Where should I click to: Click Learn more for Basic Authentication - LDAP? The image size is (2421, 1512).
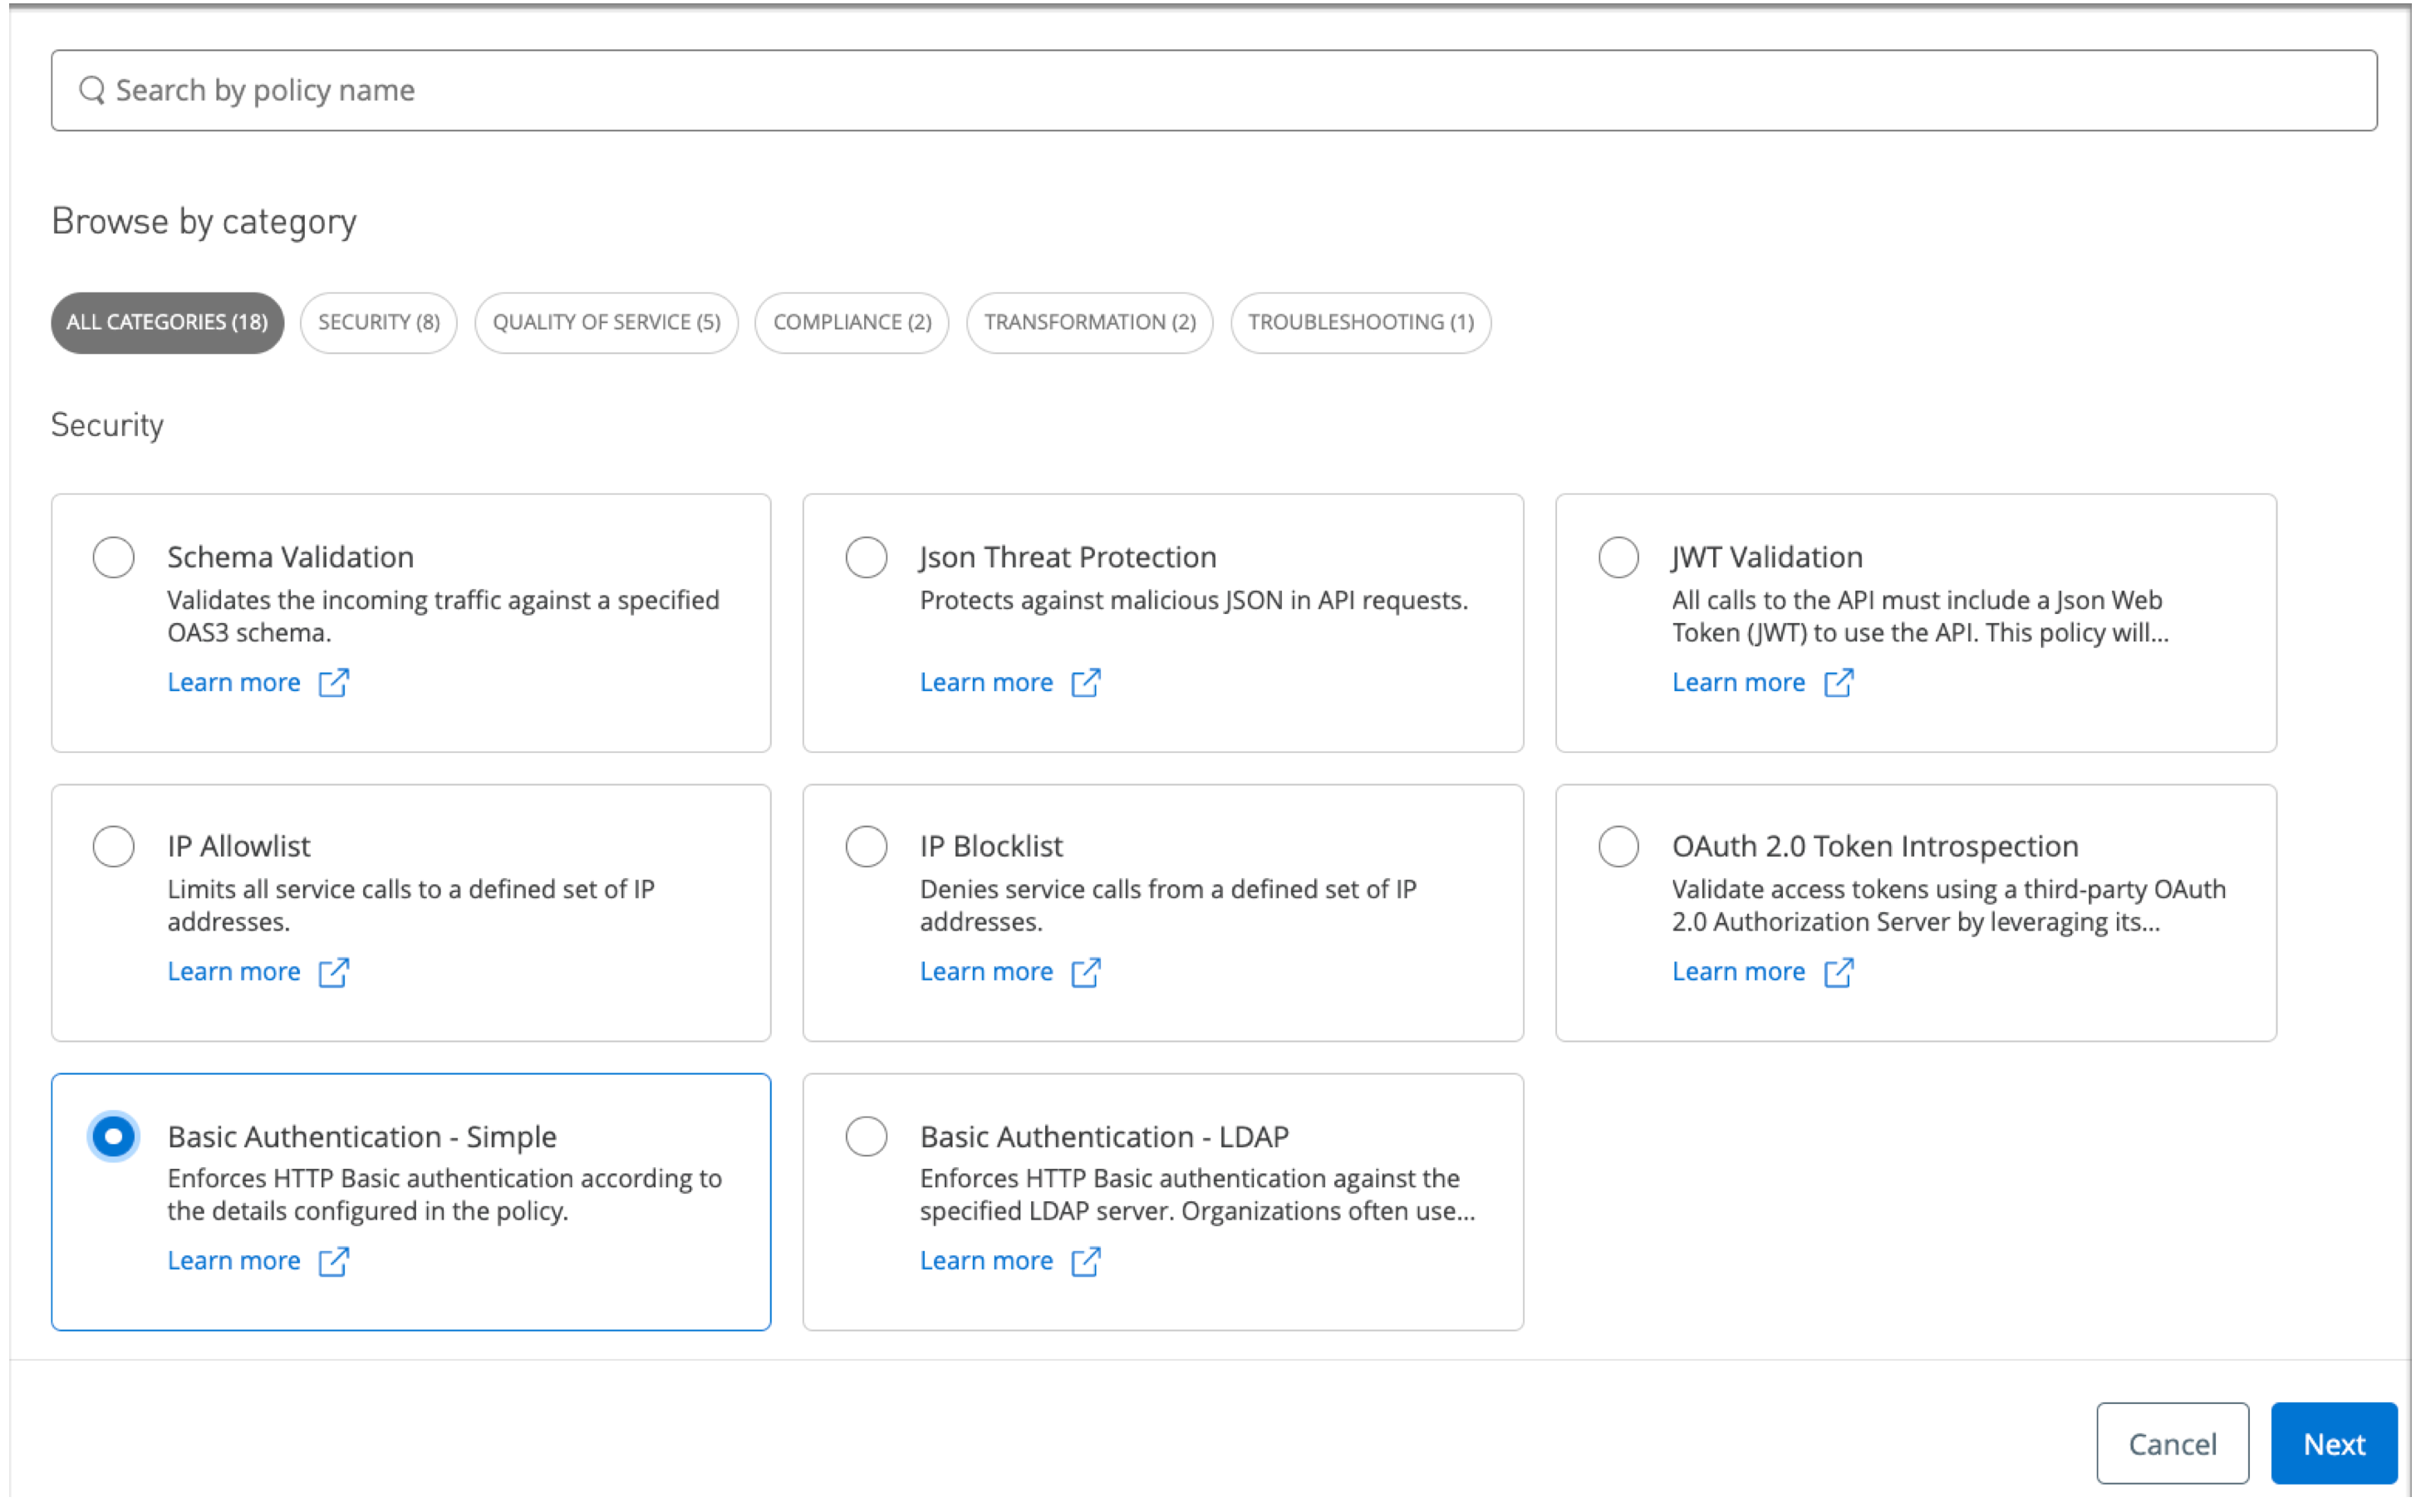[x=986, y=1259]
